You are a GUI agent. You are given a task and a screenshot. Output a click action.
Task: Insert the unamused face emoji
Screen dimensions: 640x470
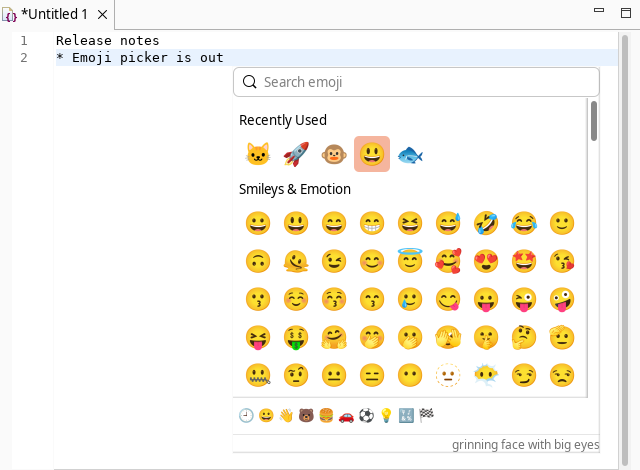click(562, 375)
